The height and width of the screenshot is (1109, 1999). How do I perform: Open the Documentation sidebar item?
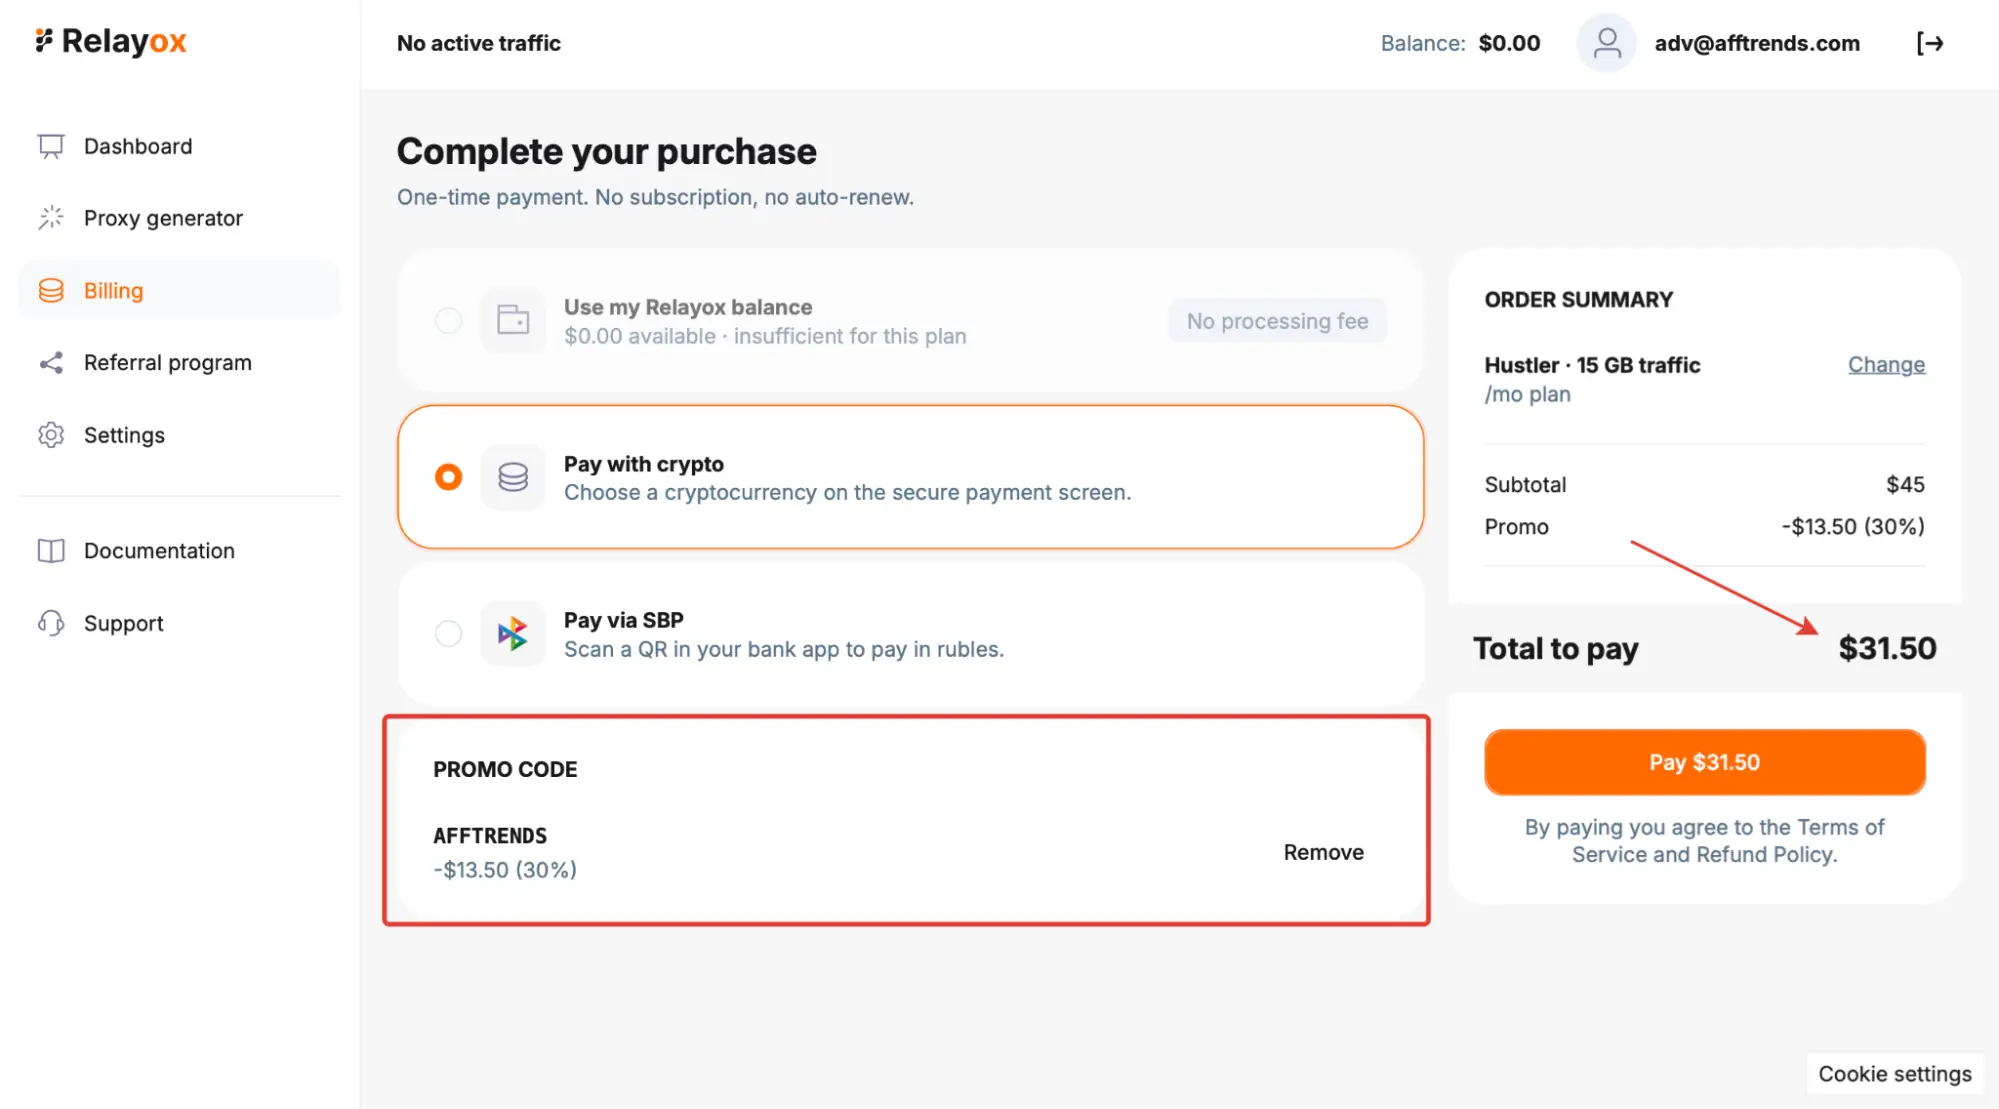click(x=180, y=551)
